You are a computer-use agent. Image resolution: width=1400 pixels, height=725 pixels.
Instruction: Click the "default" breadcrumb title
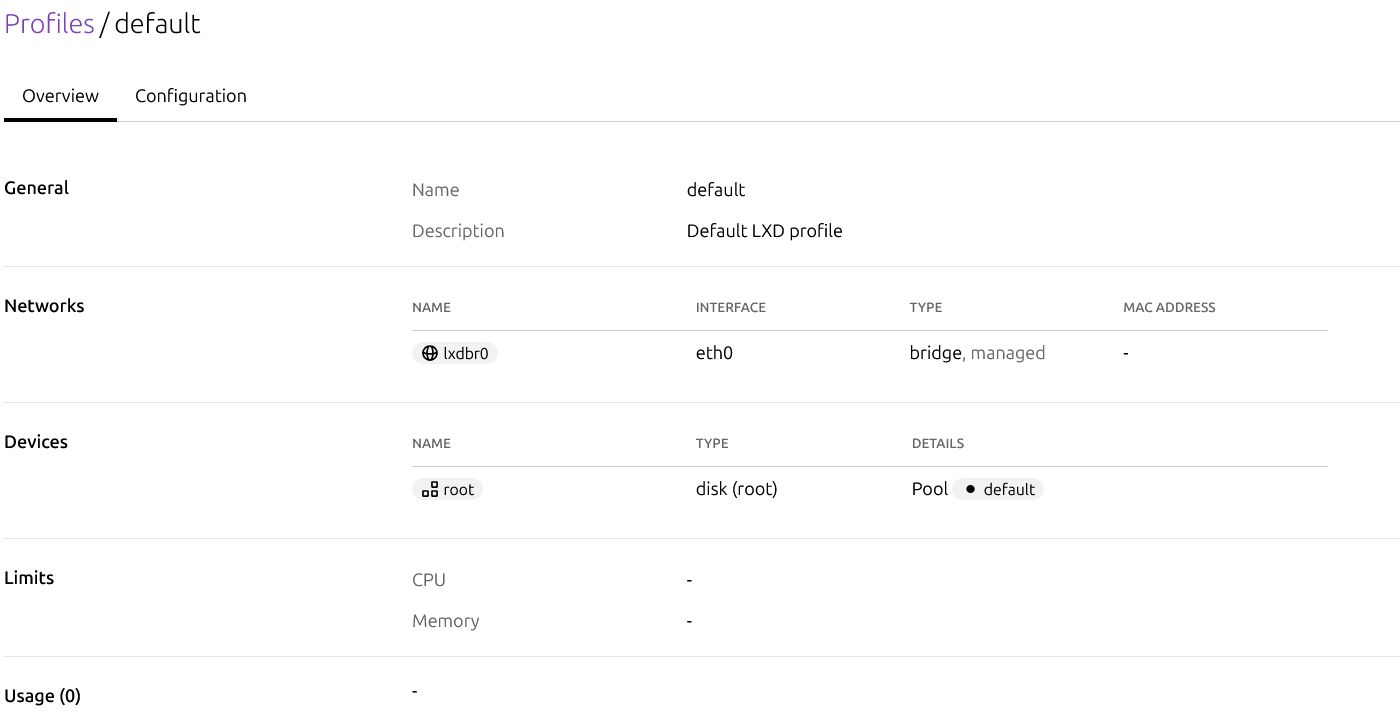pyautogui.click(x=157, y=24)
